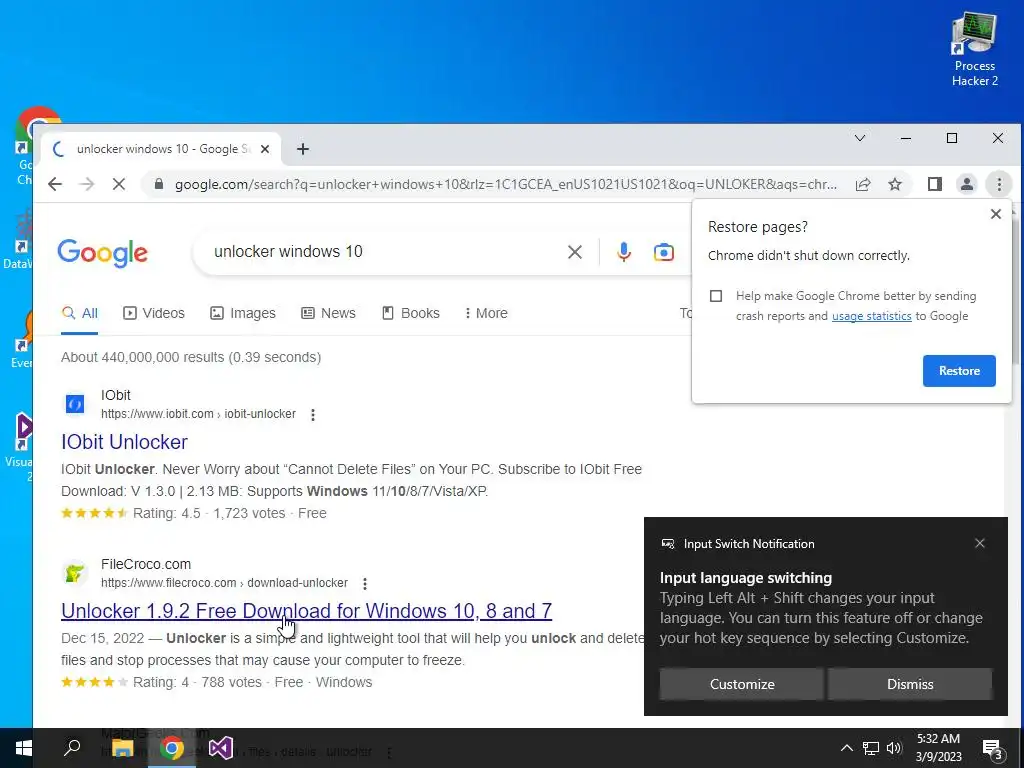Check the send crash reports checkbox

pyautogui.click(x=716, y=296)
